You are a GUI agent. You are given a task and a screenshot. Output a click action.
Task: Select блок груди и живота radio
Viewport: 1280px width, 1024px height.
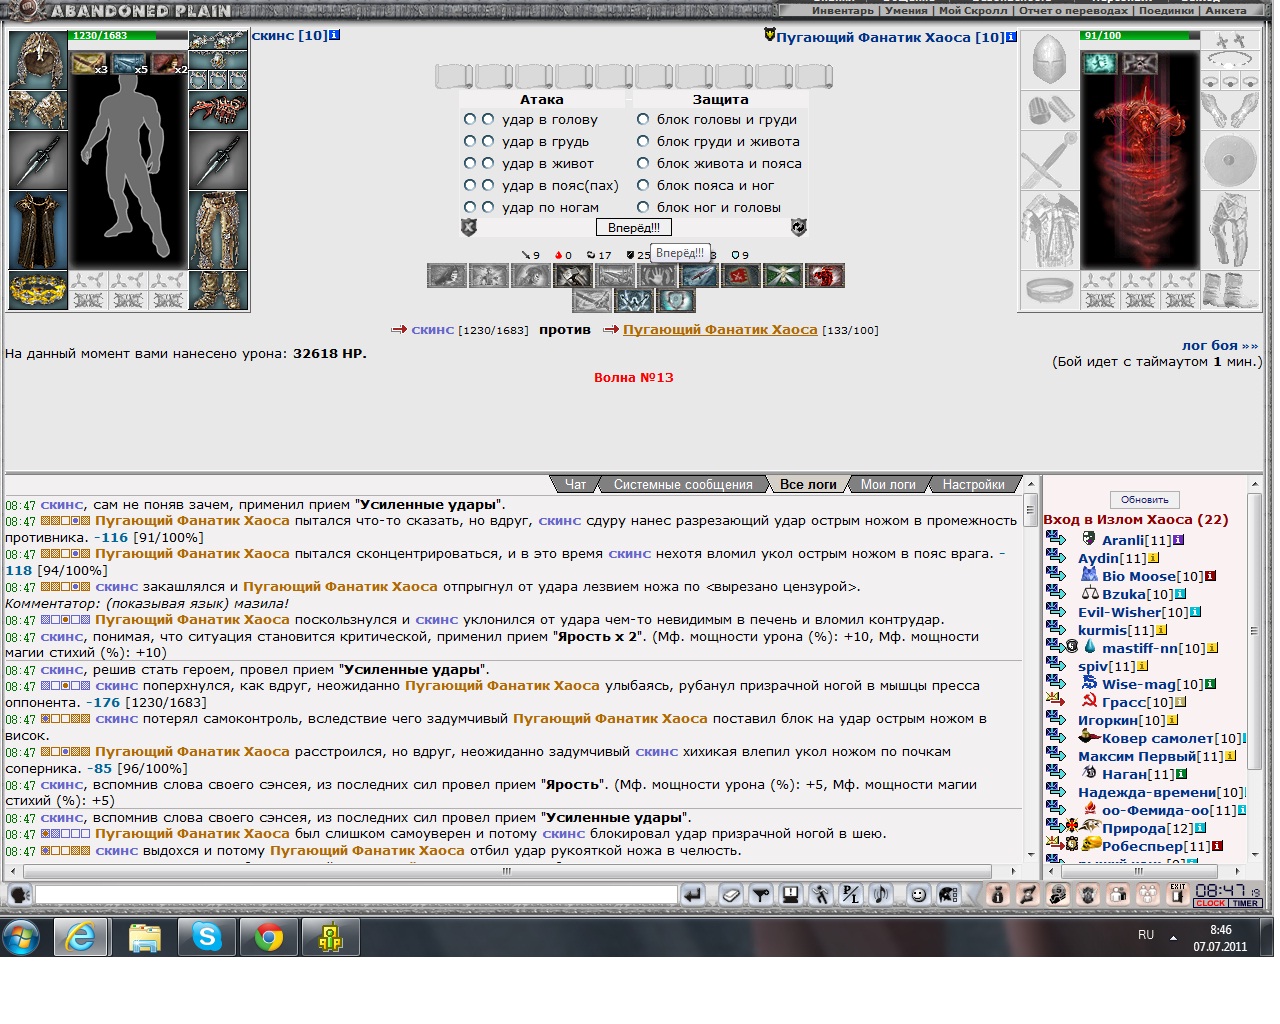coord(643,141)
